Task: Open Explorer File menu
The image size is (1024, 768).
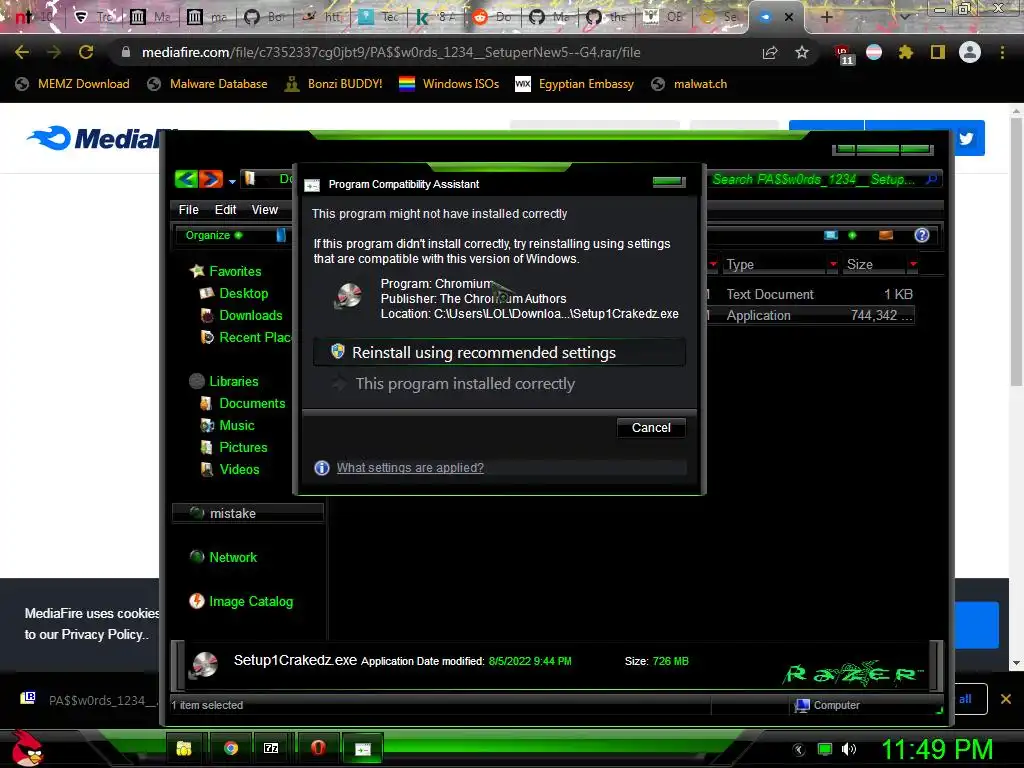Action: pyautogui.click(x=189, y=210)
